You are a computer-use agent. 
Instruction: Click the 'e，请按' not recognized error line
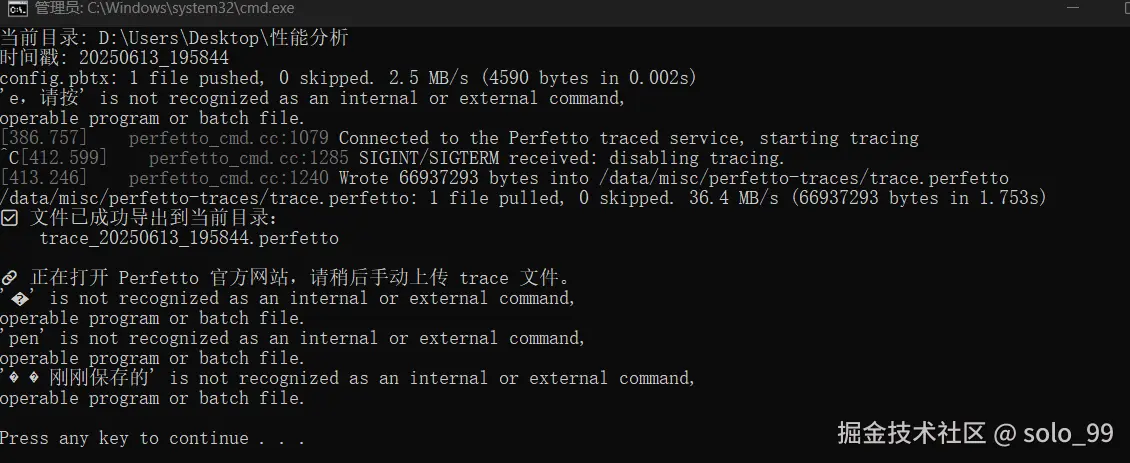pyautogui.click(x=313, y=98)
